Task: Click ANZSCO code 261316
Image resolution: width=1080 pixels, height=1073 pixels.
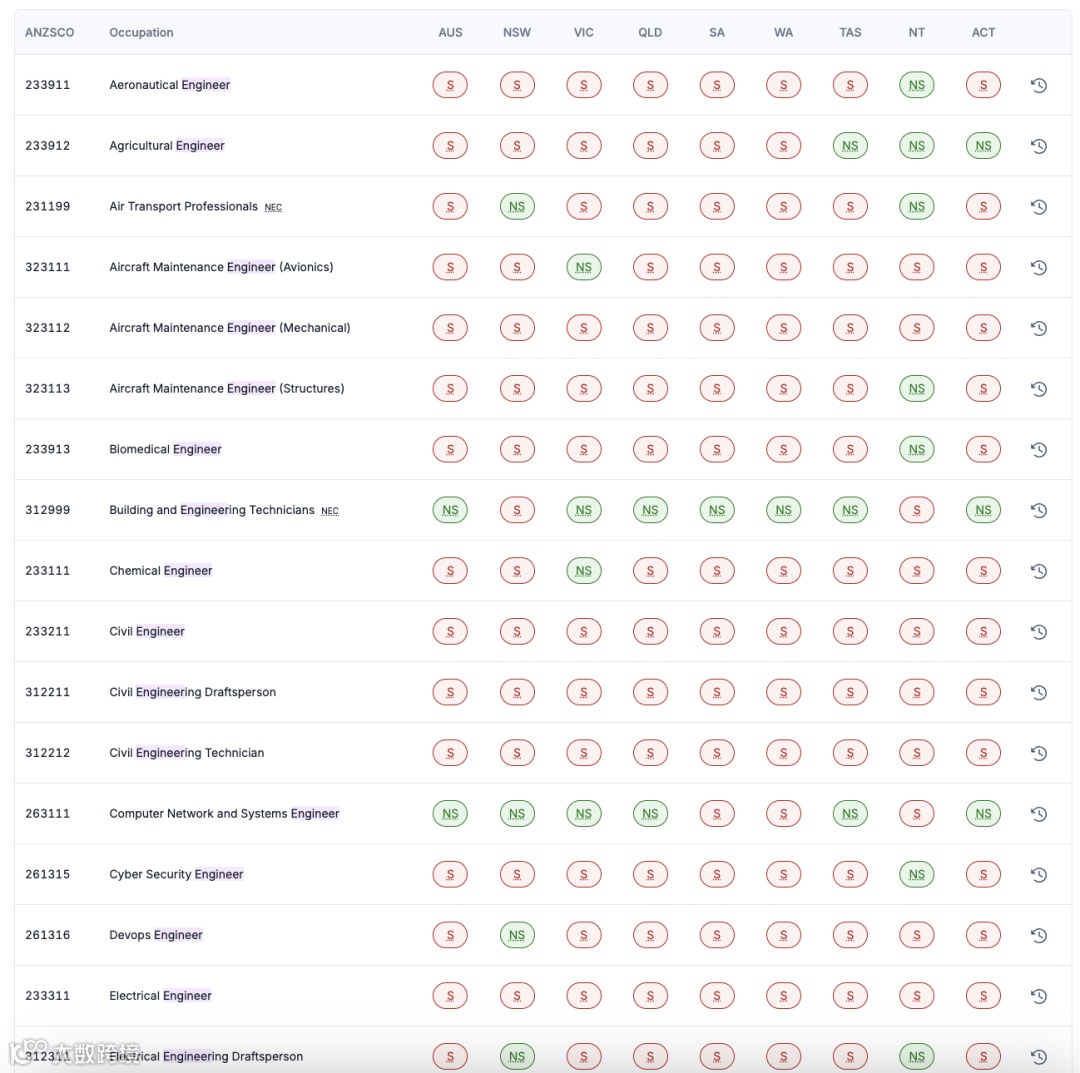Action: 48,935
